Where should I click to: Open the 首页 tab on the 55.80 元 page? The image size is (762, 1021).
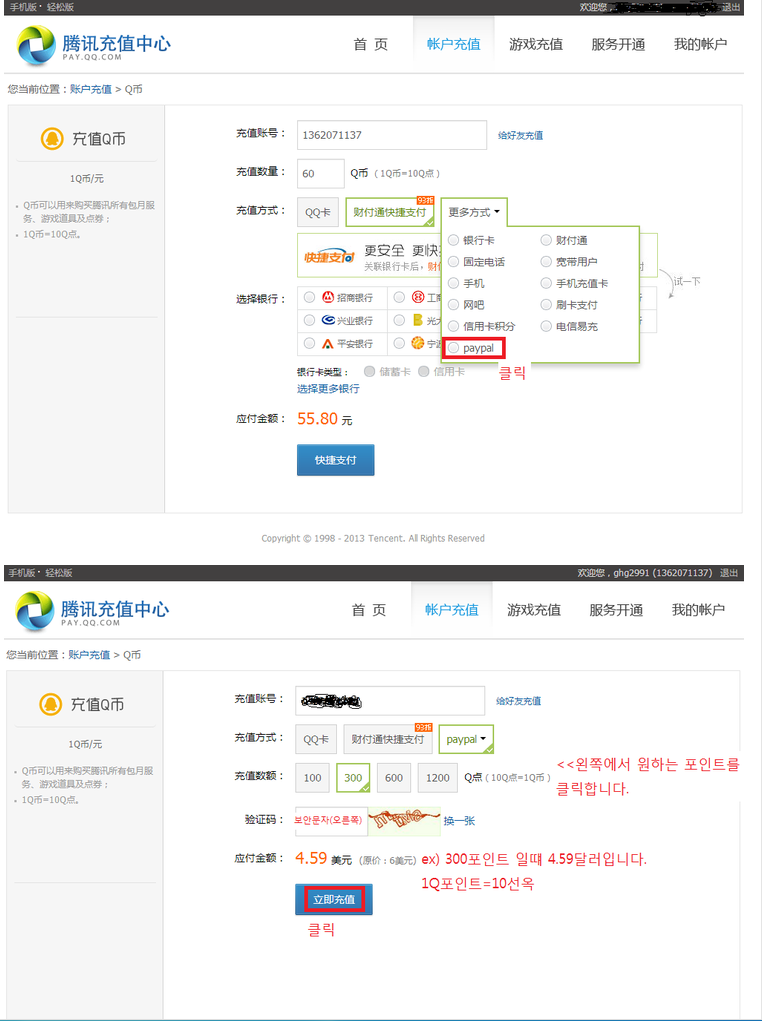pos(371,44)
